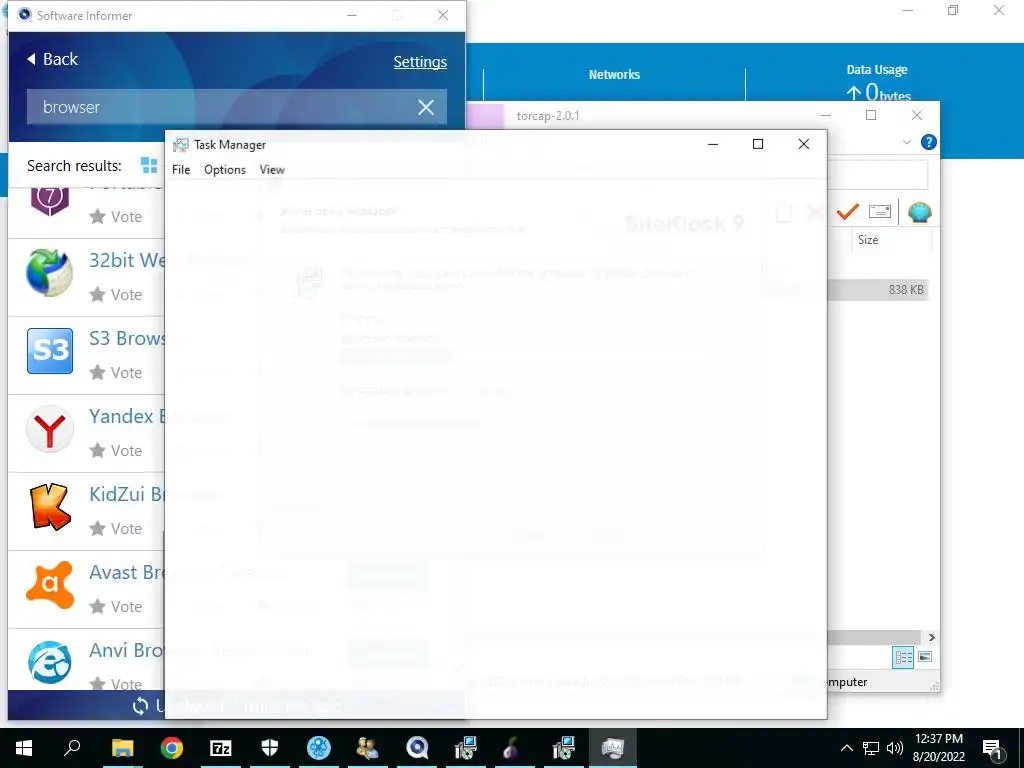The width and height of the screenshot is (1024, 768).
Task: Switch to large thumbnails view in torcap window
Action: [x=925, y=657]
